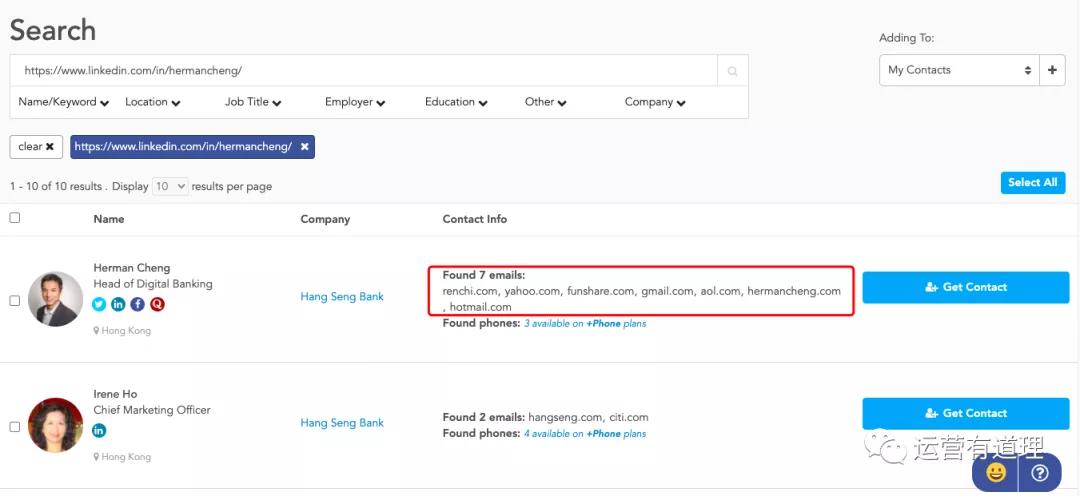Expand the Name/Keyword filter dropdown

click(64, 102)
